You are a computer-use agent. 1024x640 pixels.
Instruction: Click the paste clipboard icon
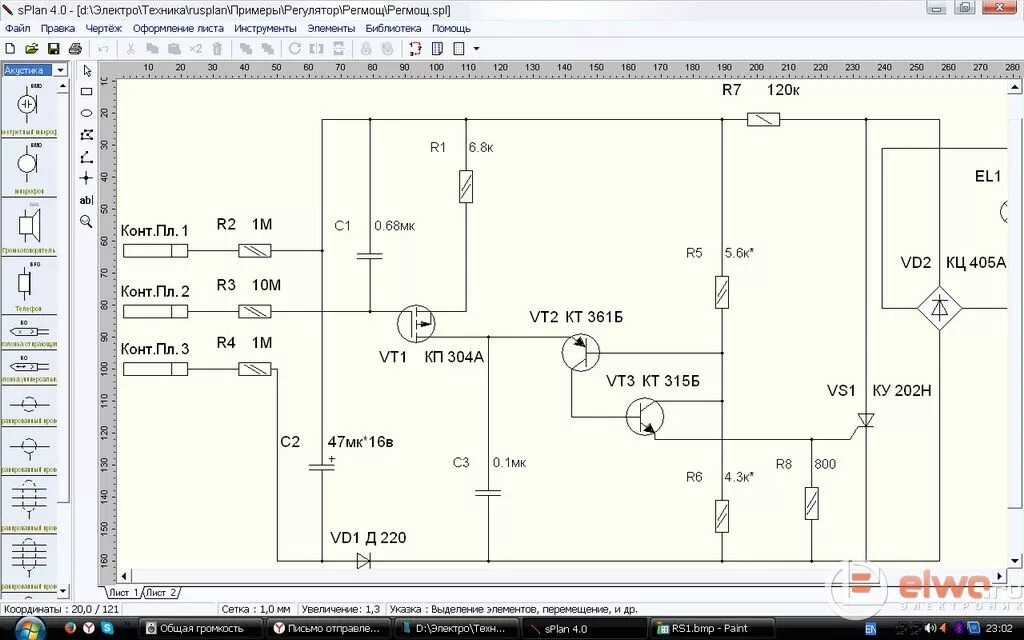(x=174, y=48)
